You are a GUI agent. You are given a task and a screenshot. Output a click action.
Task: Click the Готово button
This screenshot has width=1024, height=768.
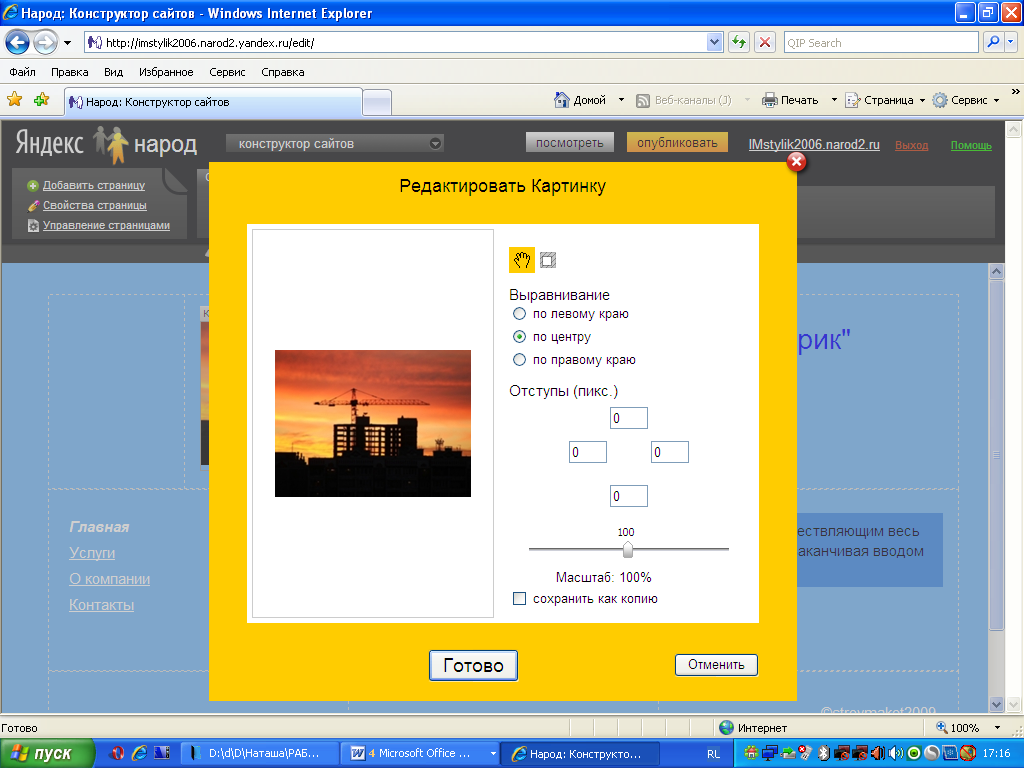point(473,665)
